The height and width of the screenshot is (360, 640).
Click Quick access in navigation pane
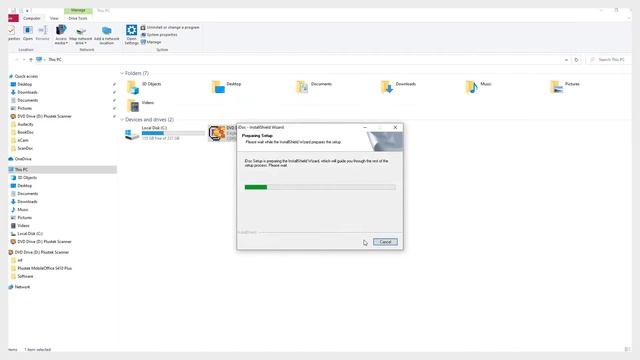[26, 76]
